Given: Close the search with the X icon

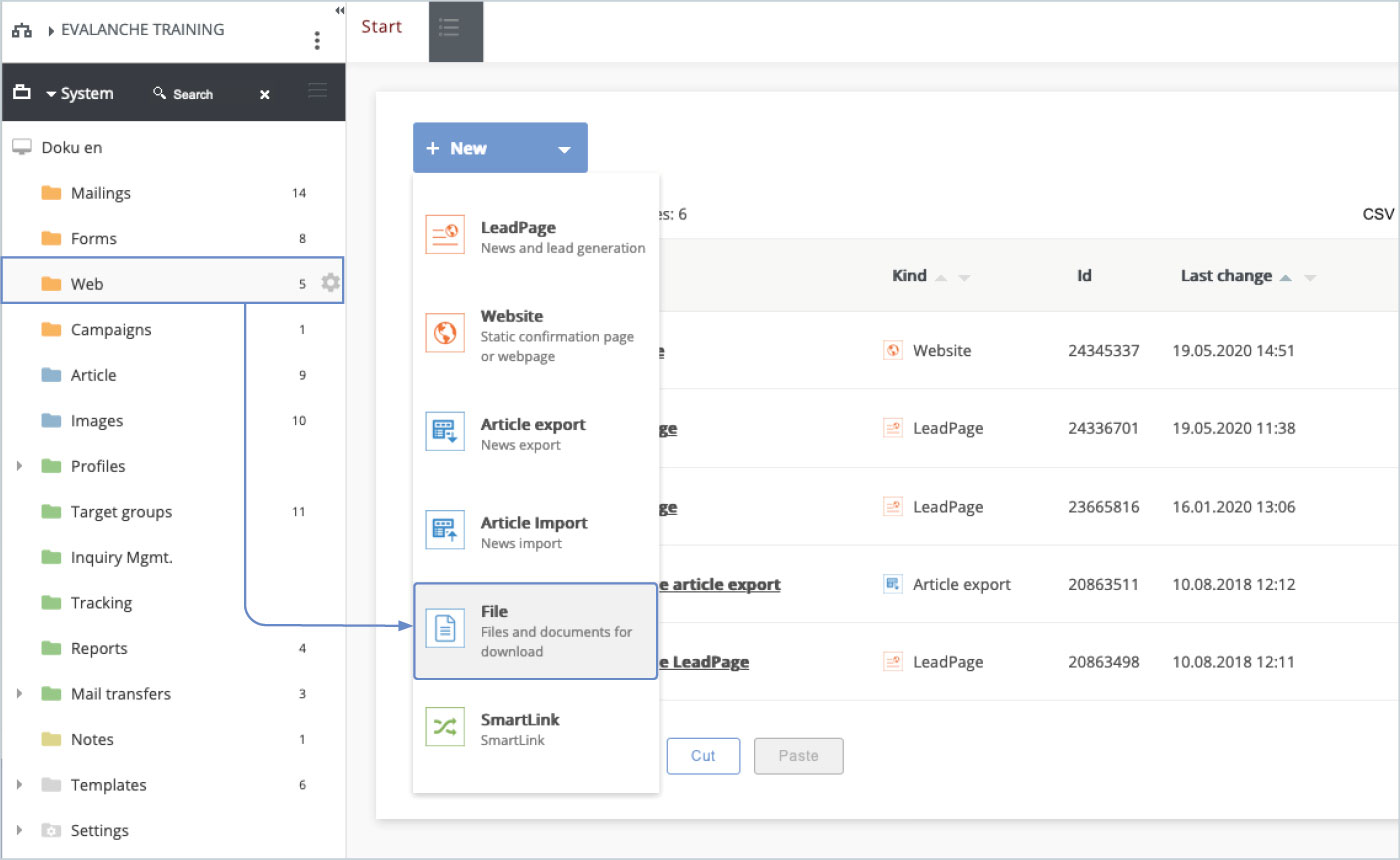Looking at the screenshot, I should click(265, 94).
